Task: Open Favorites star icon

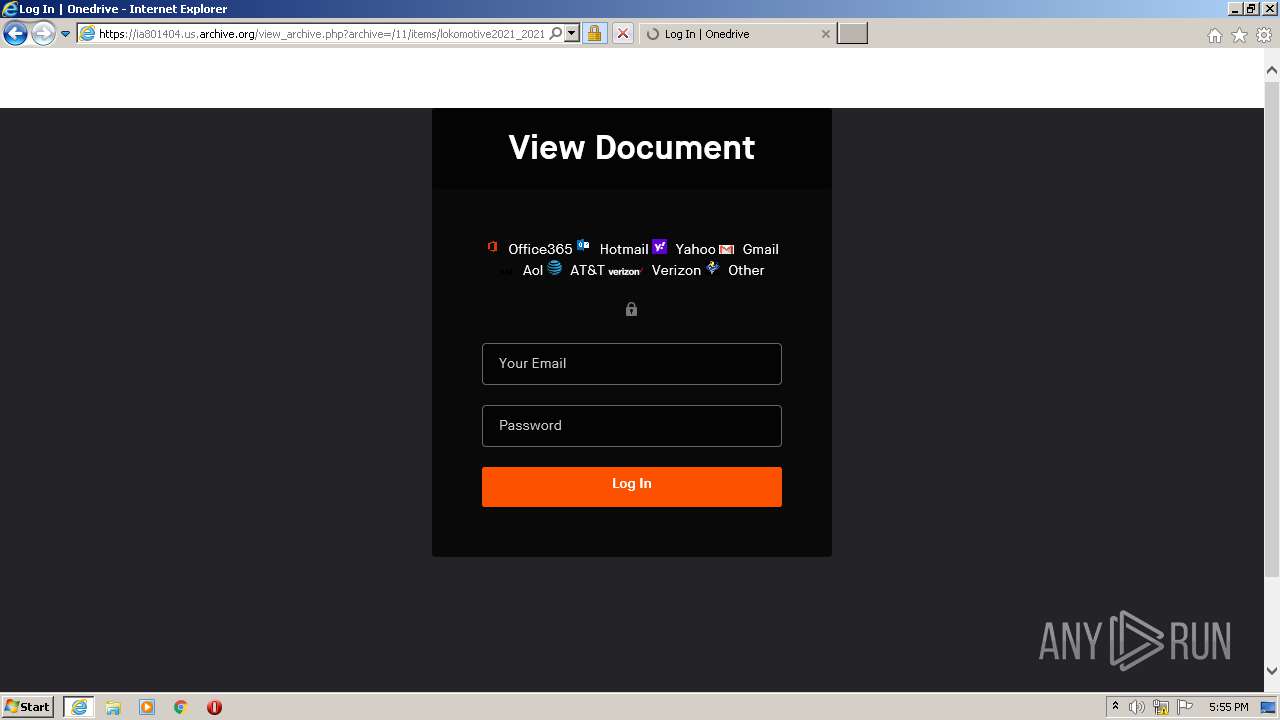Action: pos(1239,35)
